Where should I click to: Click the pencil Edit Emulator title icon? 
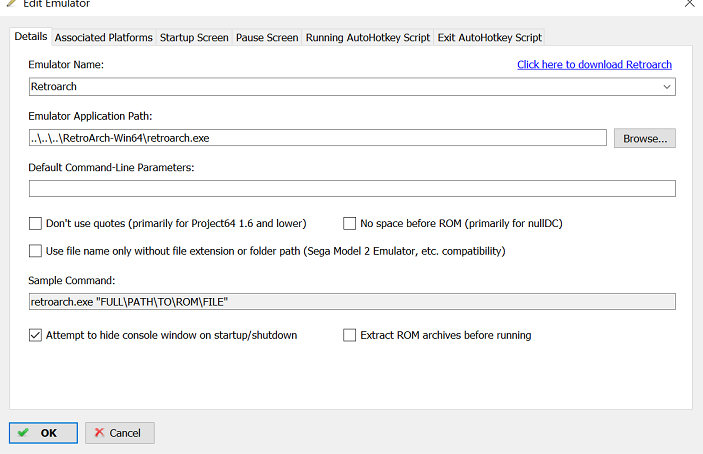click(12, 3)
